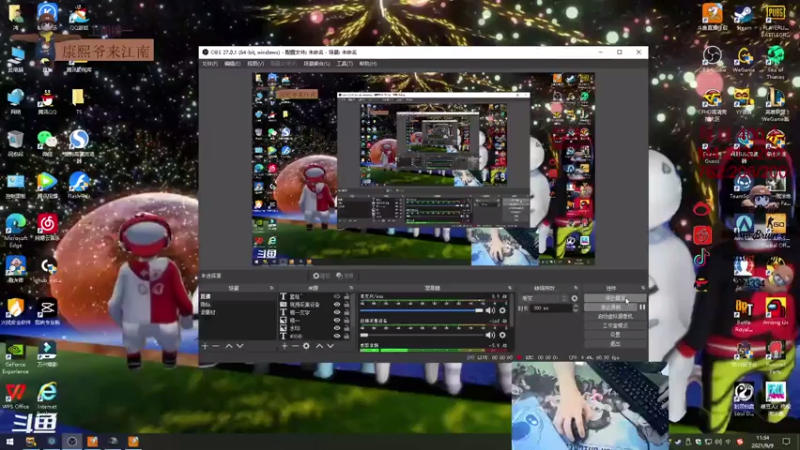The height and width of the screenshot is (450, 800).
Task: Lock the 水印 source
Action: [x=347, y=329]
